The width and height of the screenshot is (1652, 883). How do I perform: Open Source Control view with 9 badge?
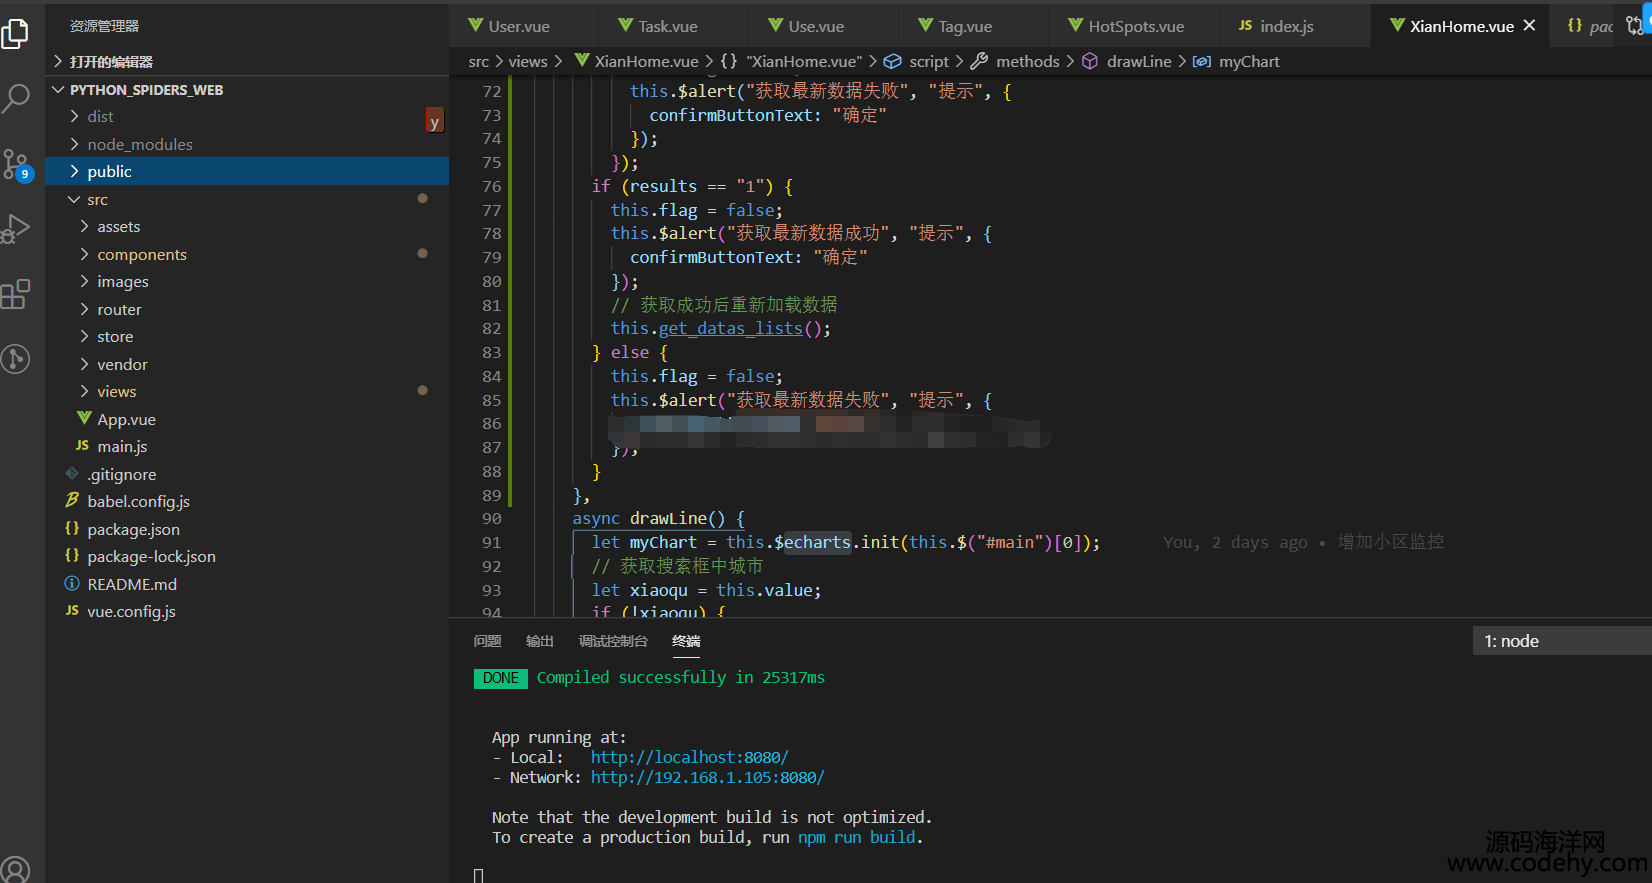pos(16,164)
